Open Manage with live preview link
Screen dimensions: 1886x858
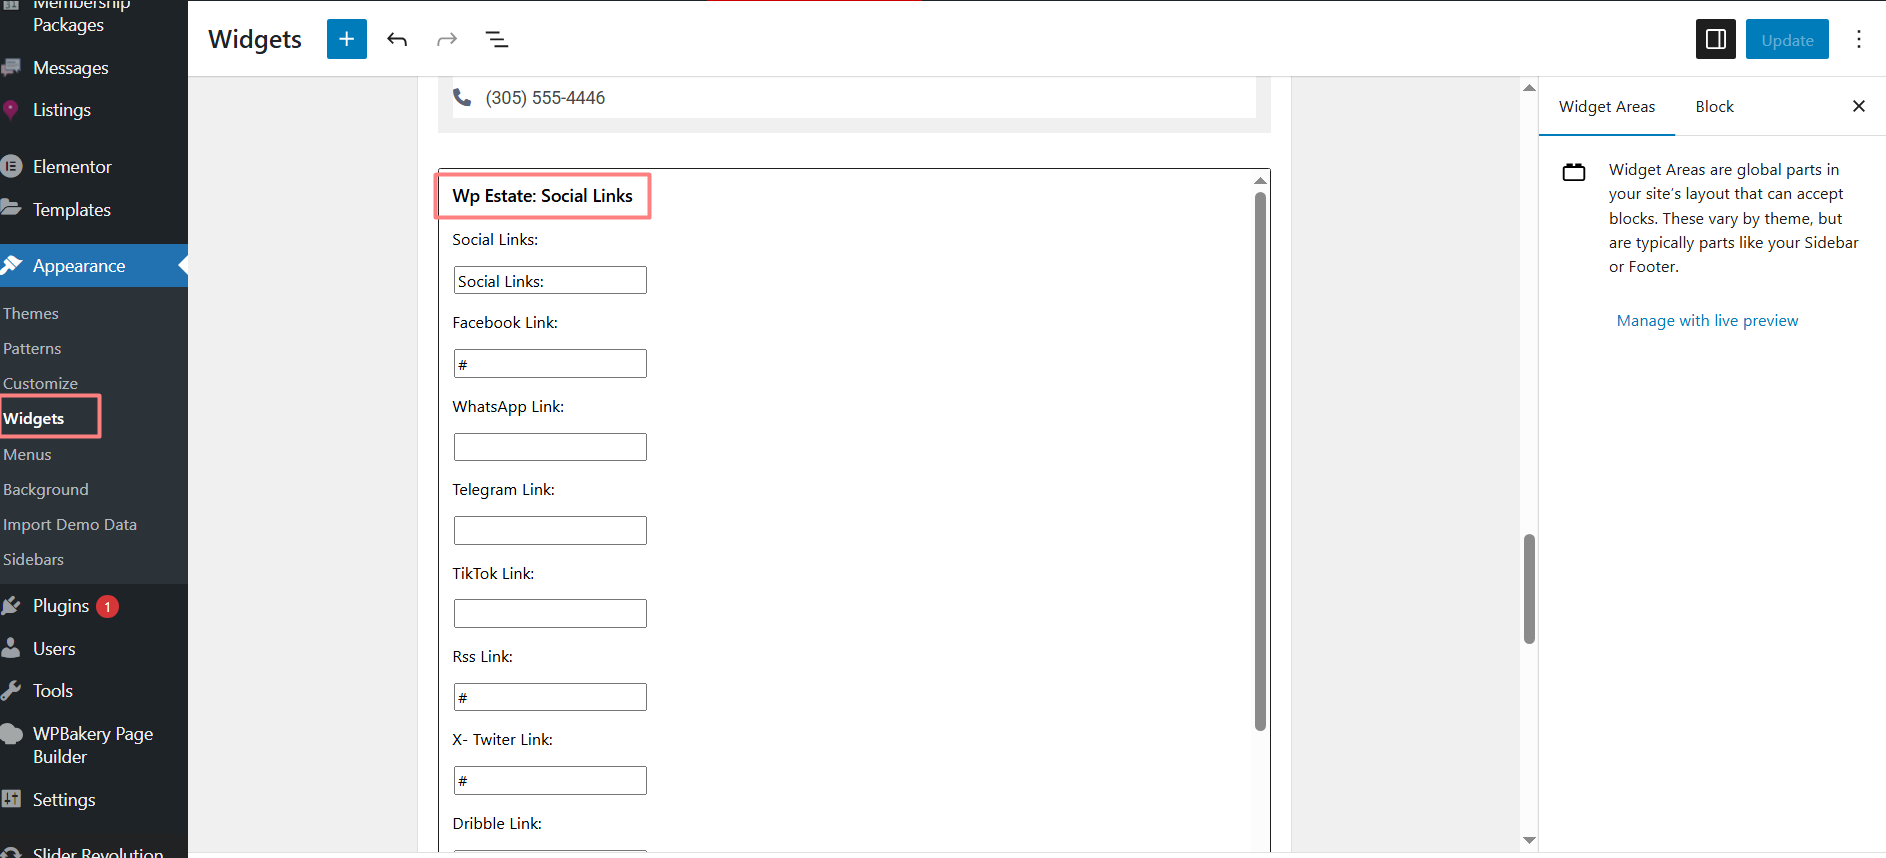[x=1707, y=320]
